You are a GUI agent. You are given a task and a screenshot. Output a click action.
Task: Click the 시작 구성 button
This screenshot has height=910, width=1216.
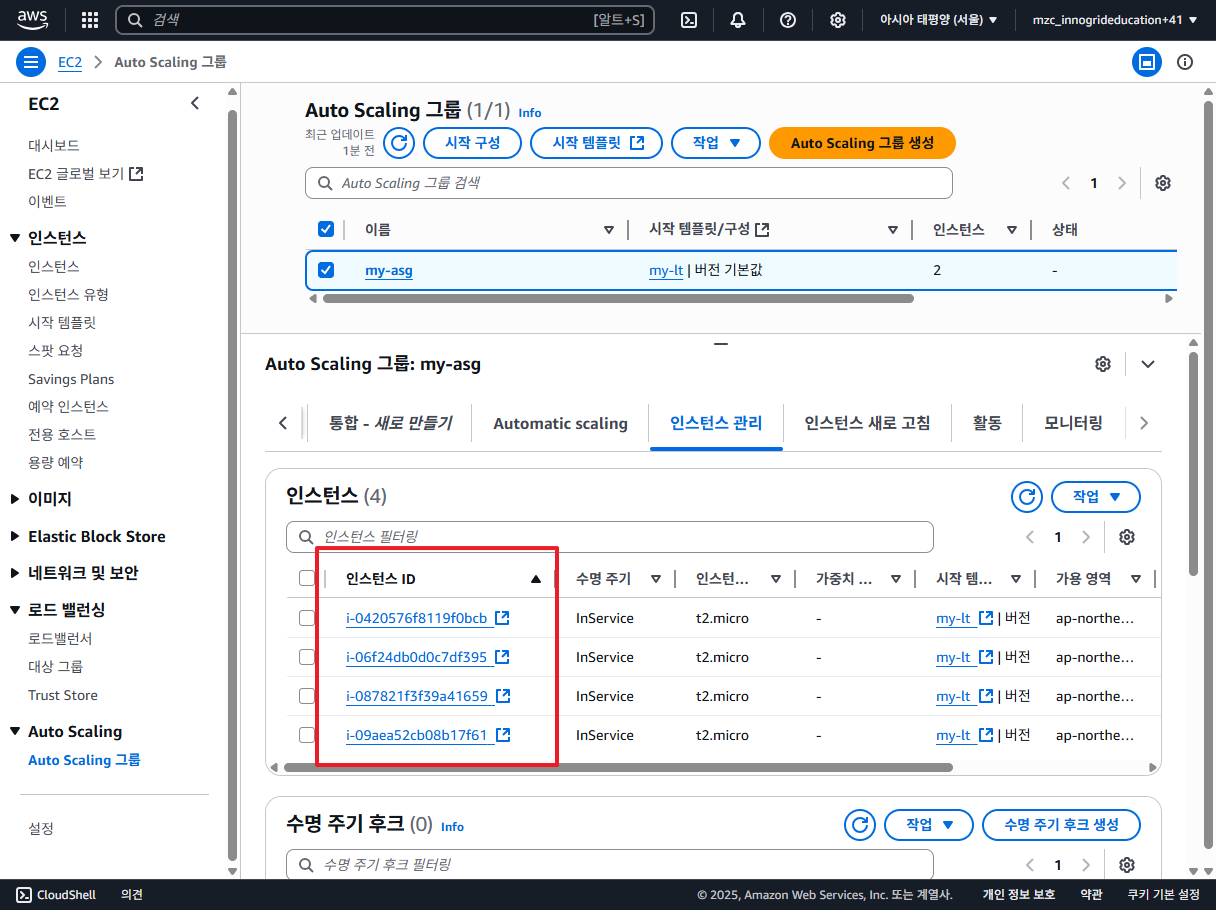click(x=472, y=143)
